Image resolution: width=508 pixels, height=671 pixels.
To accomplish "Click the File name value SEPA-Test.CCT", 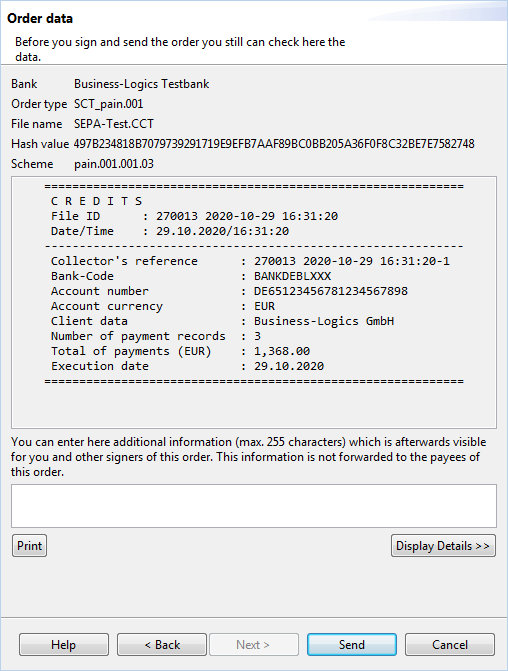I will click(114, 124).
